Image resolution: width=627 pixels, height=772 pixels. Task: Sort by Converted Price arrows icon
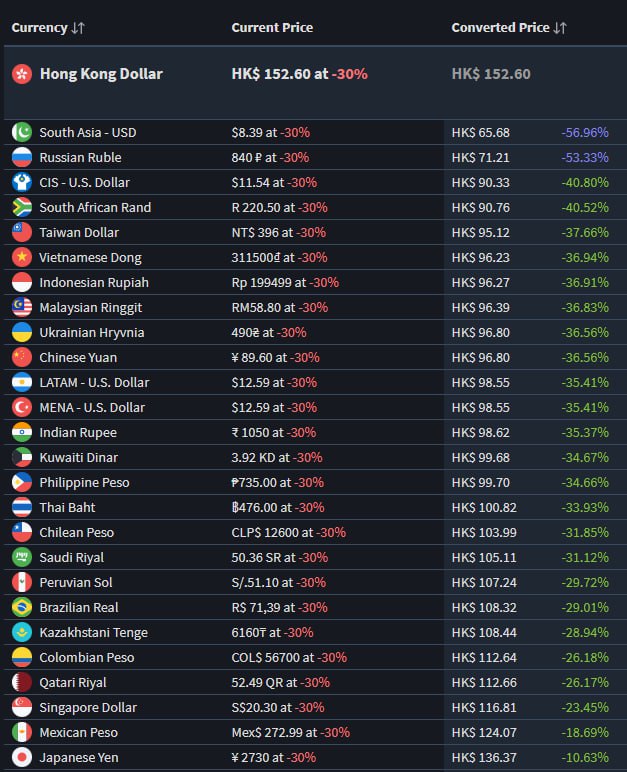pyautogui.click(x=560, y=28)
